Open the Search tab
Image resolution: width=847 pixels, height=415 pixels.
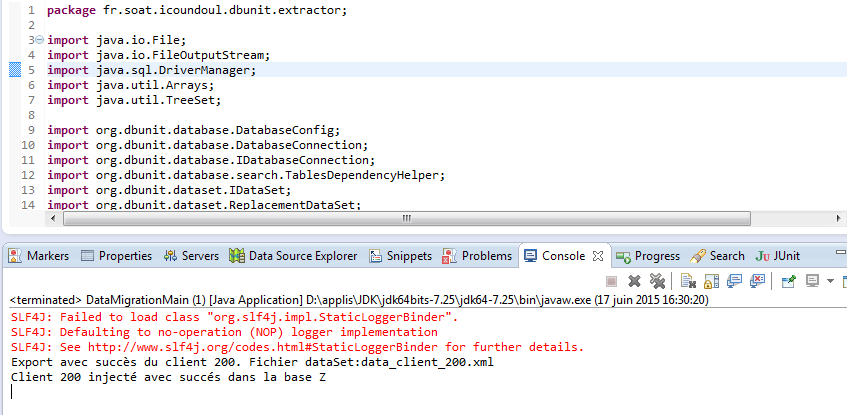(x=718, y=256)
